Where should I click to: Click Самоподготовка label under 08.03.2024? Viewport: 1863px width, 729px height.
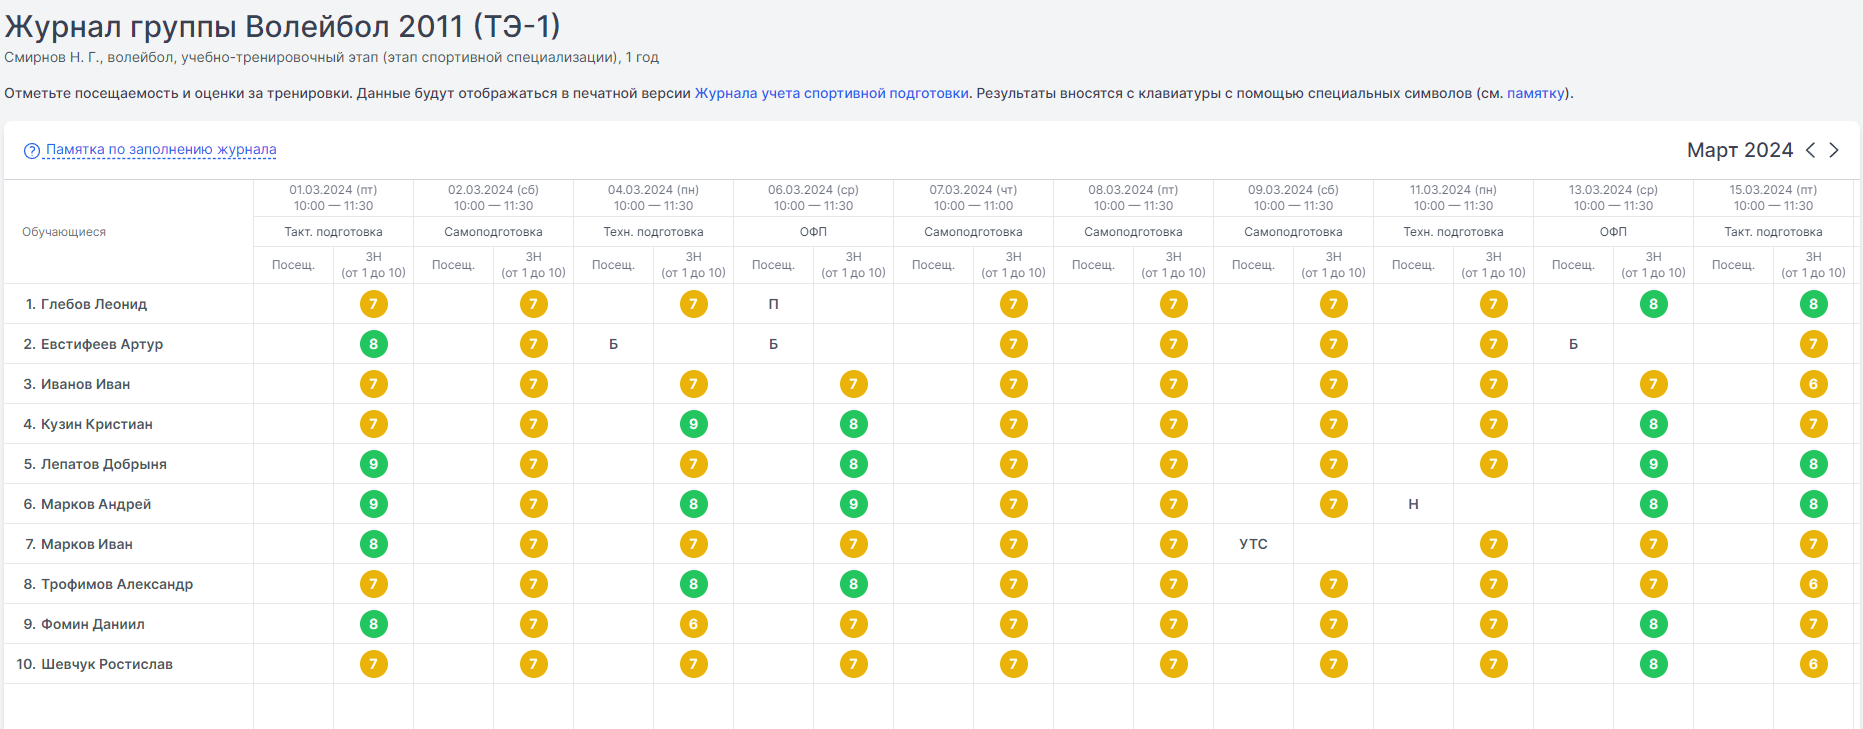pos(1133,232)
